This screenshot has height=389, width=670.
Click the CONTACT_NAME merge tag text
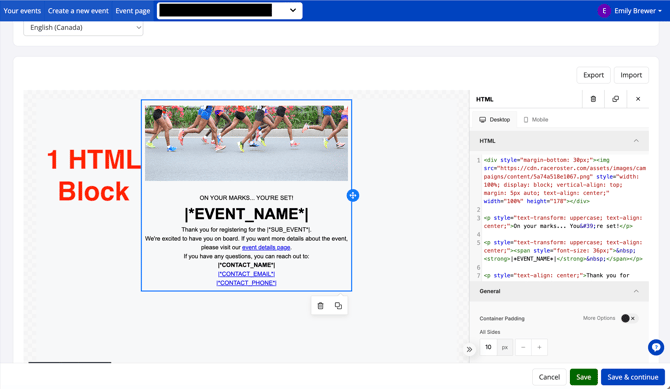[x=247, y=265]
